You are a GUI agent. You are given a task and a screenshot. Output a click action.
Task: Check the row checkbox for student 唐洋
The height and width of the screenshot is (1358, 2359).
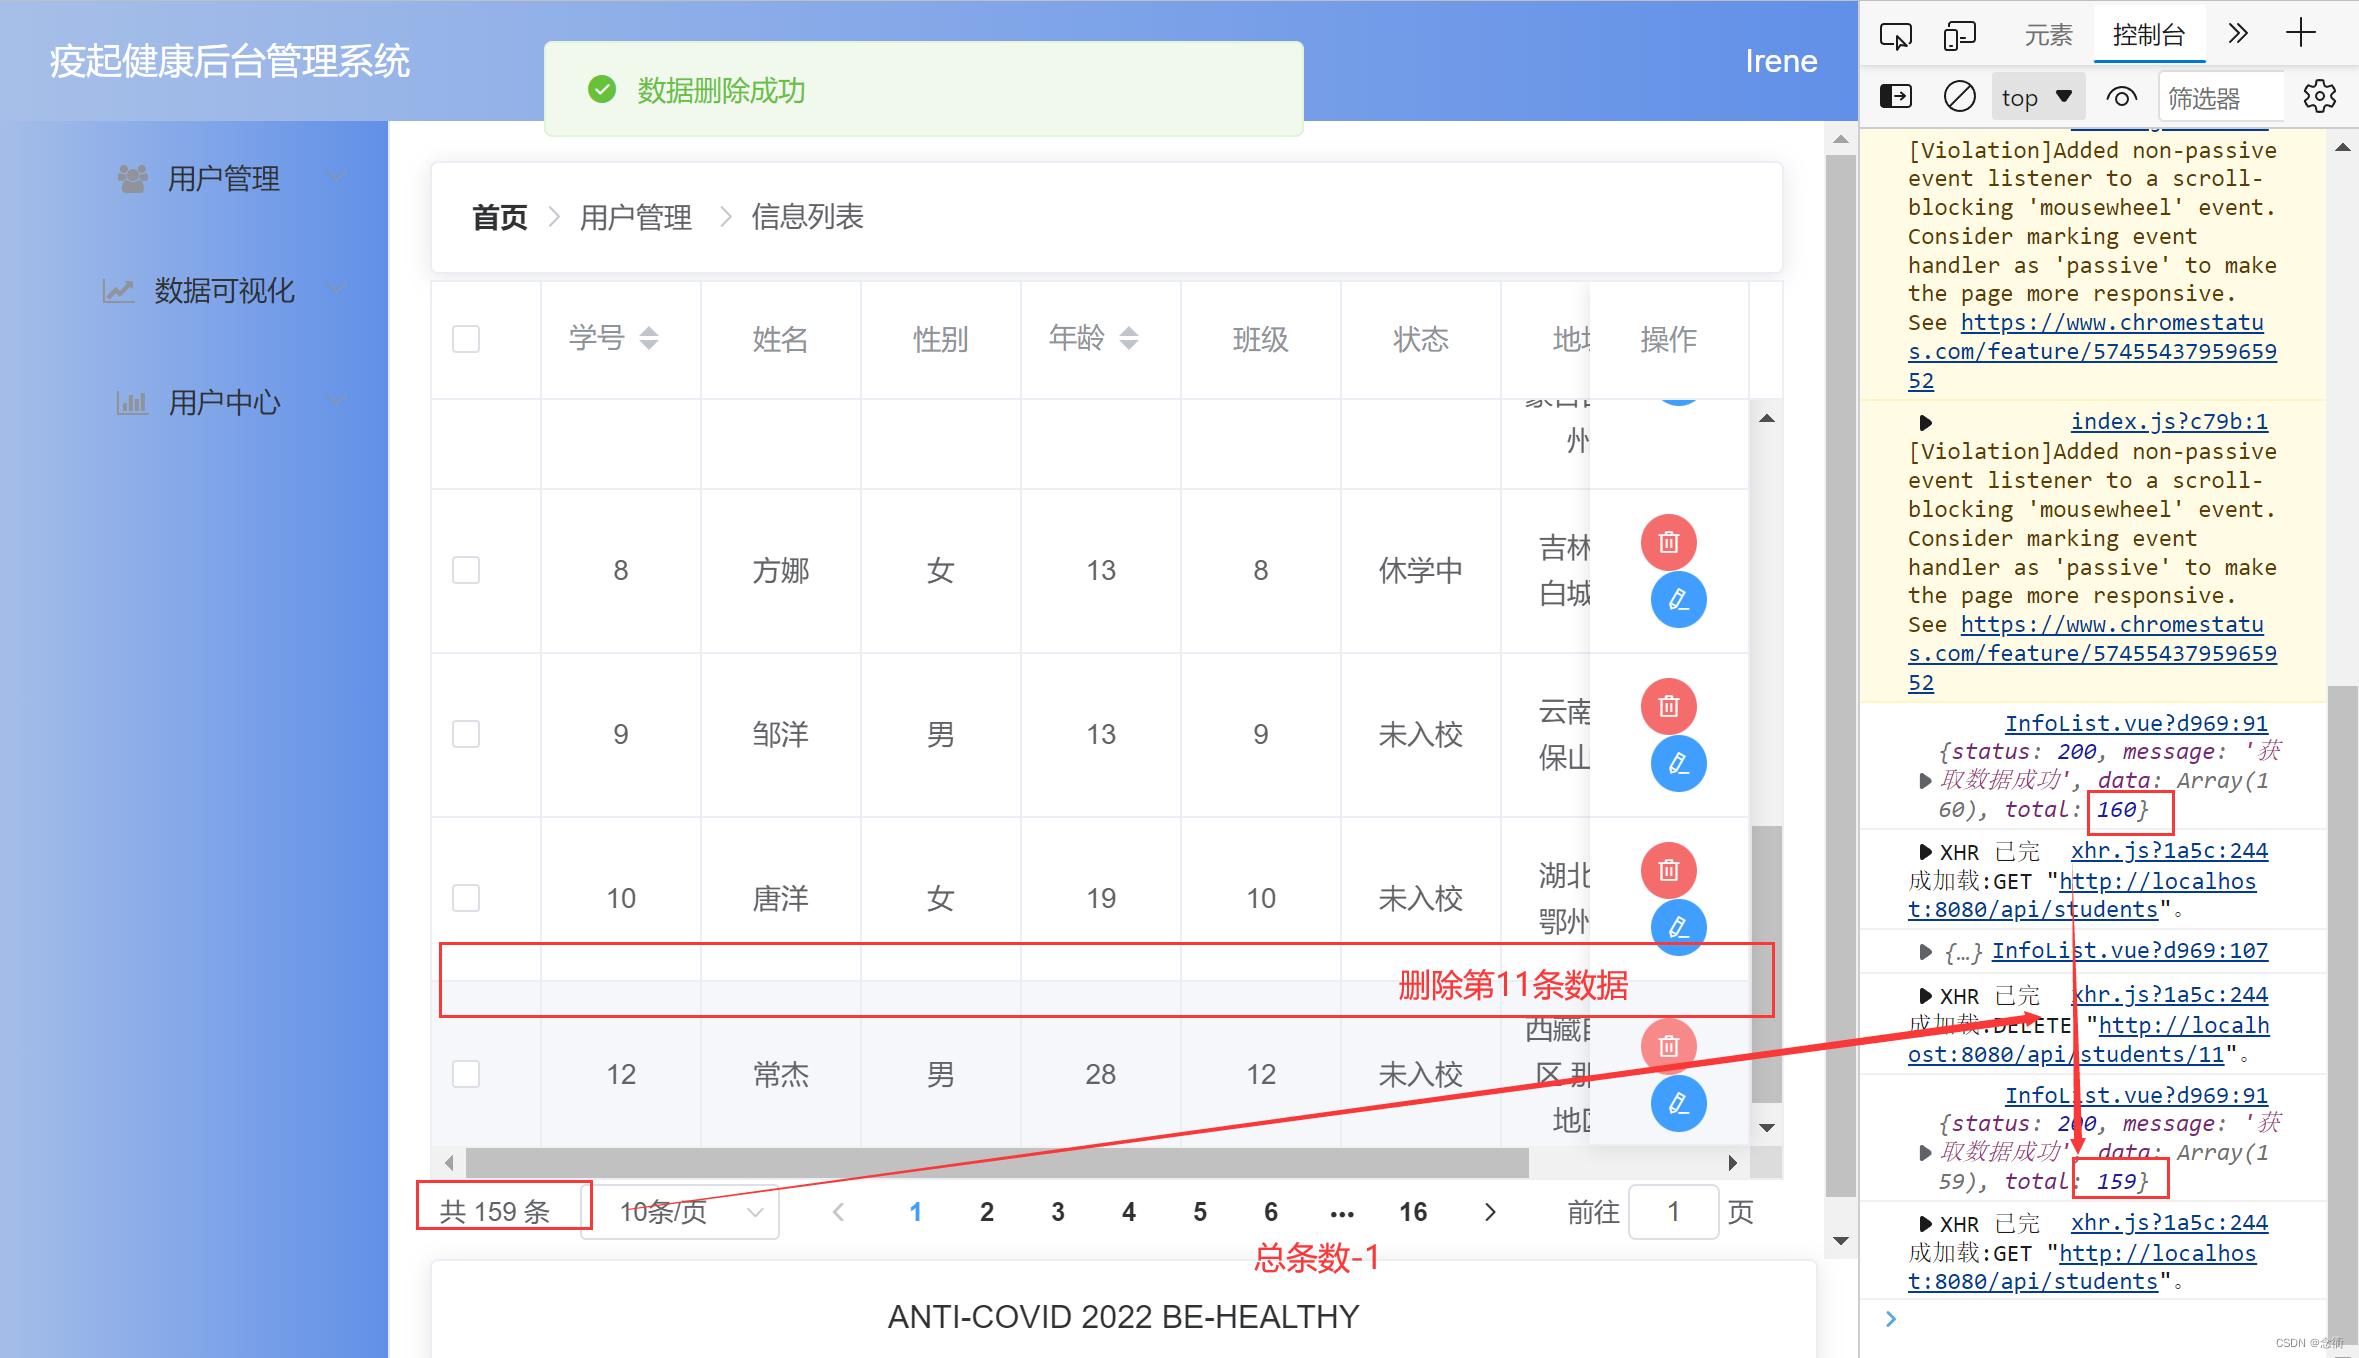coord(466,898)
